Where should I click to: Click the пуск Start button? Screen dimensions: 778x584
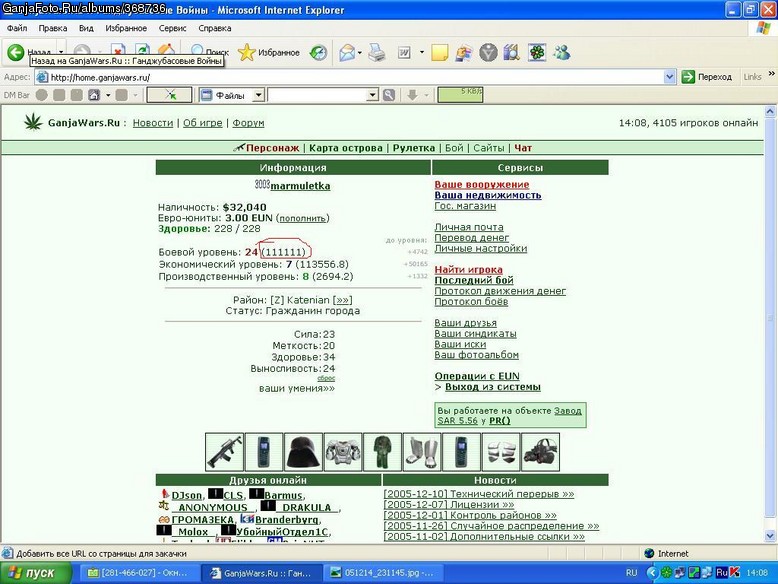coord(36,573)
